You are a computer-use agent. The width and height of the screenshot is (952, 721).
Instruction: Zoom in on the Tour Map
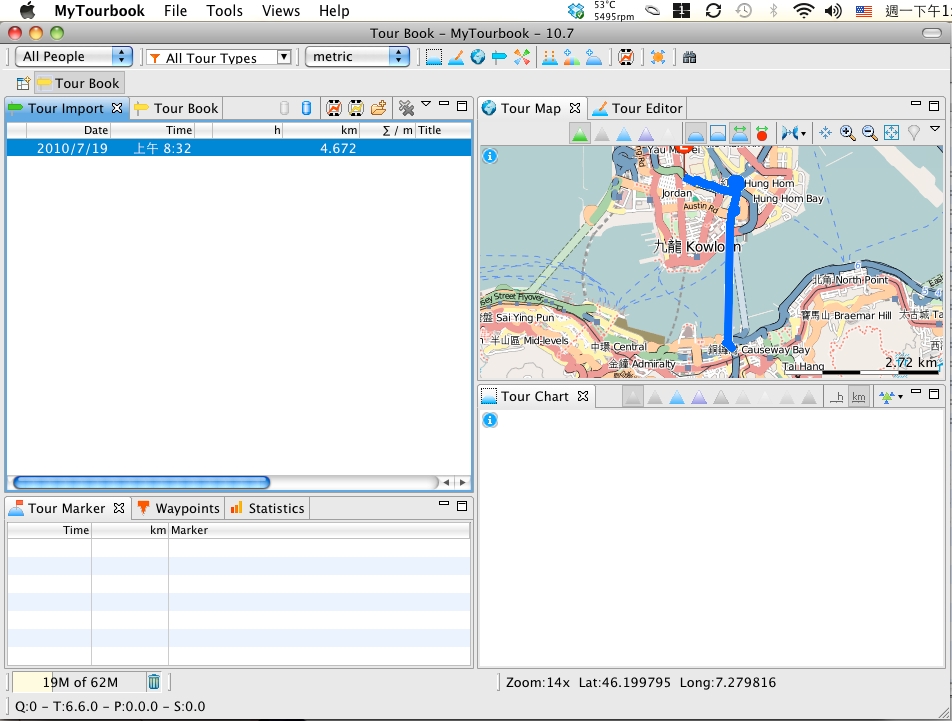pyautogui.click(x=848, y=132)
